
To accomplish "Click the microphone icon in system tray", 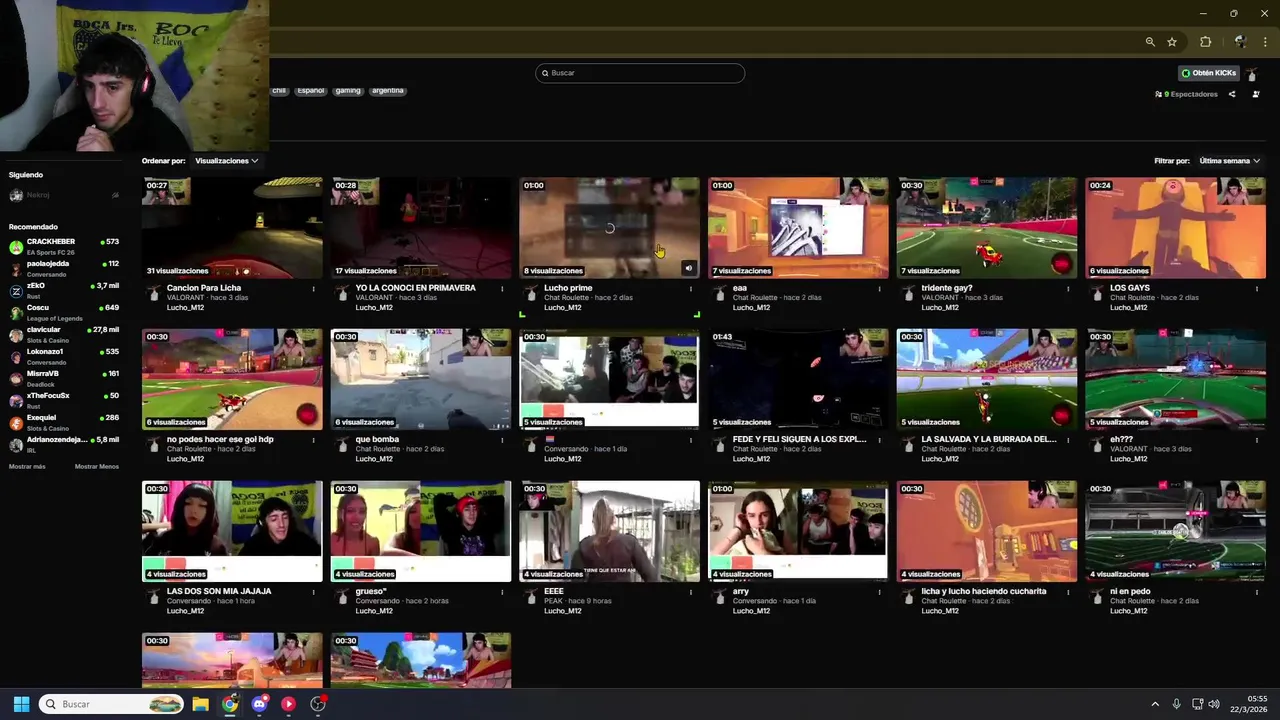I will point(1176,704).
